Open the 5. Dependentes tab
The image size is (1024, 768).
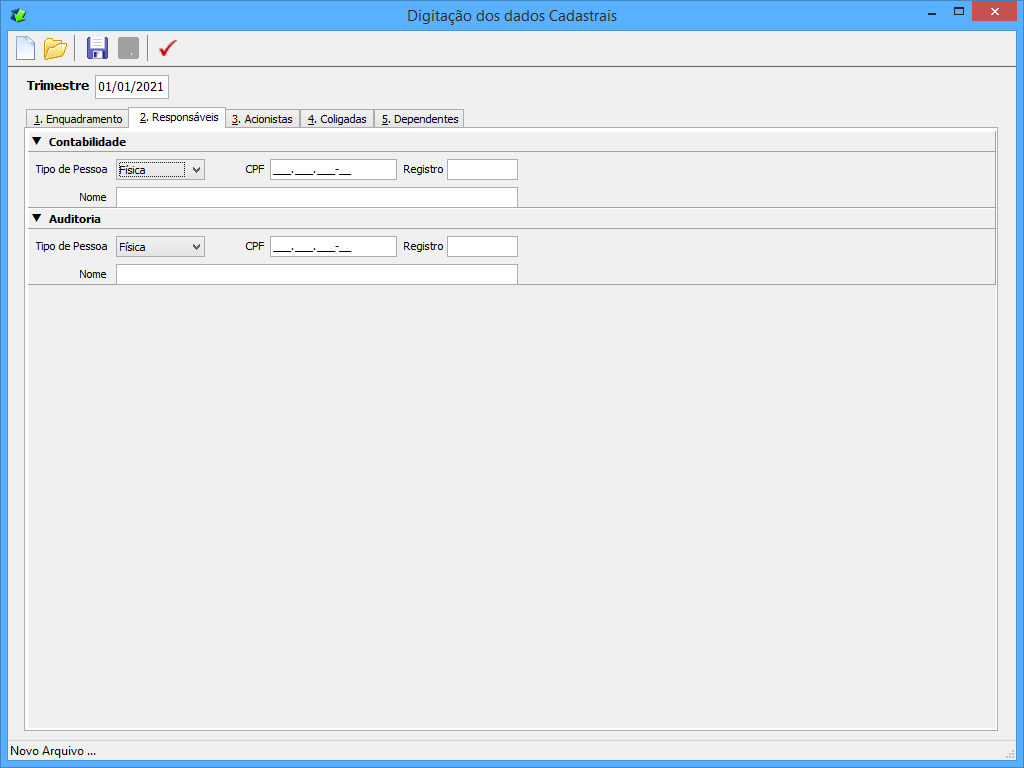tap(420, 119)
